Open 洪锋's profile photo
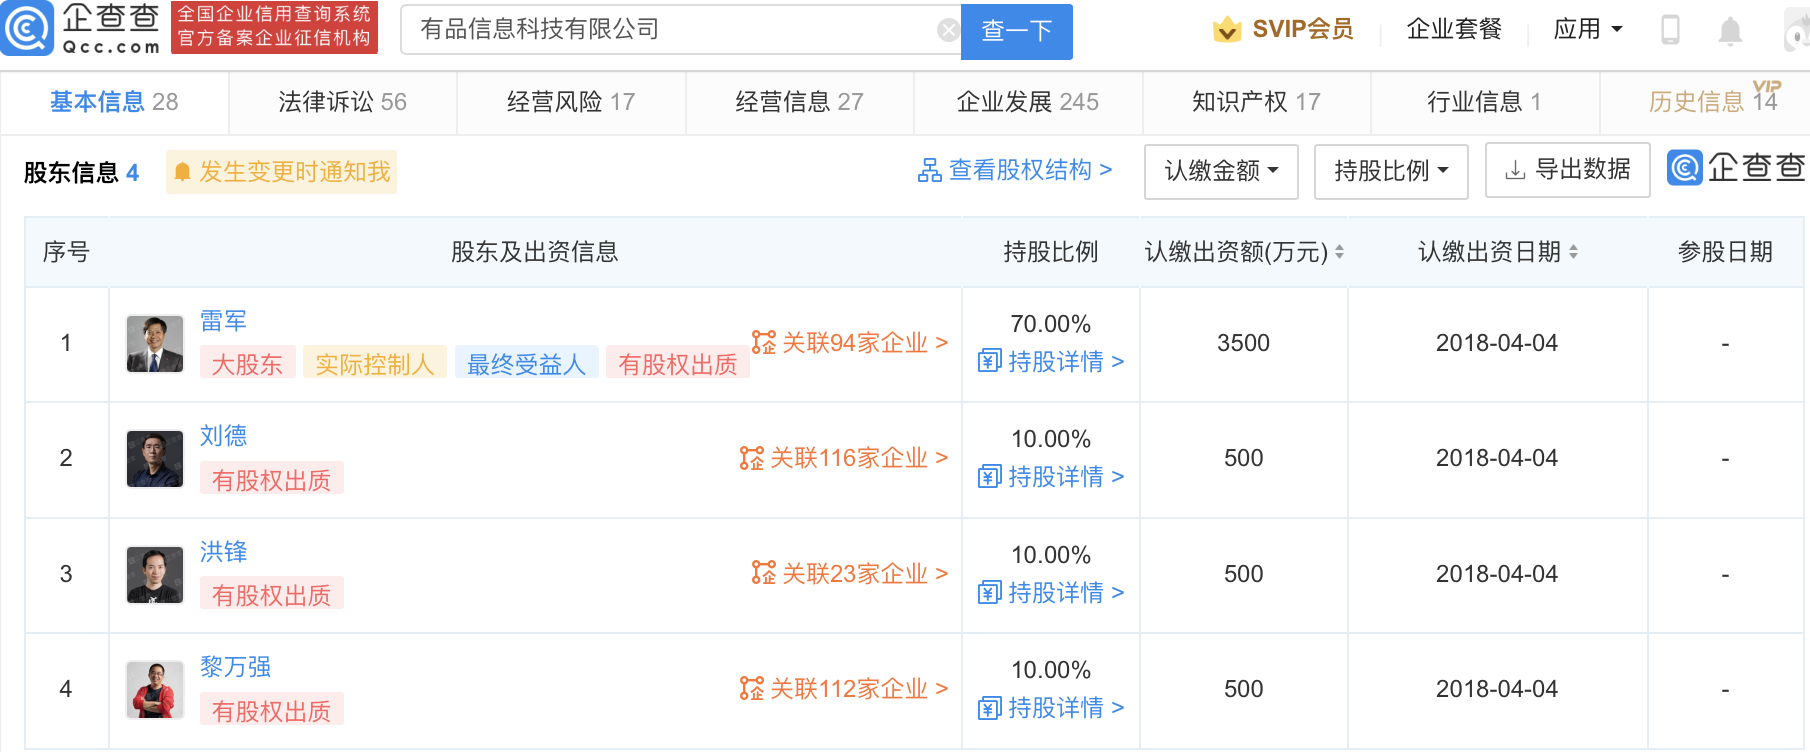The image size is (1810, 752). pos(155,575)
